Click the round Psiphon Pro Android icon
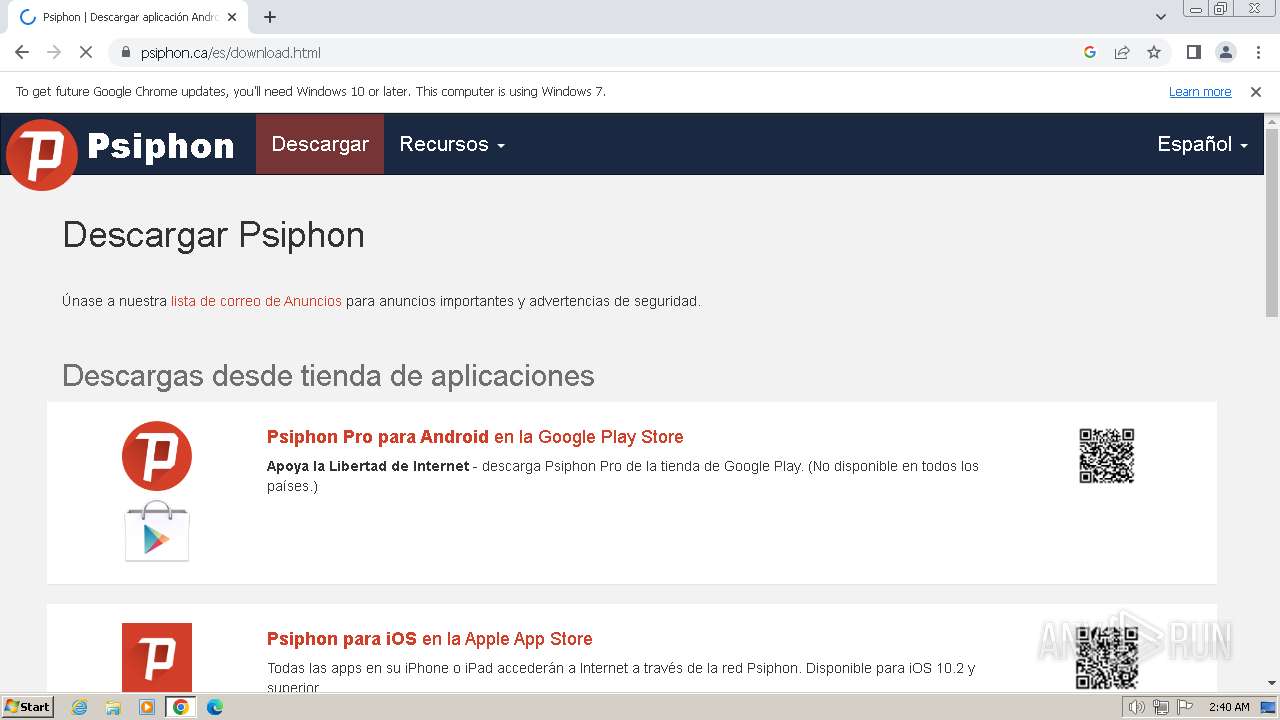The width and height of the screenshot is (1280, 720). pyautogui.click(x=157, y=456)
